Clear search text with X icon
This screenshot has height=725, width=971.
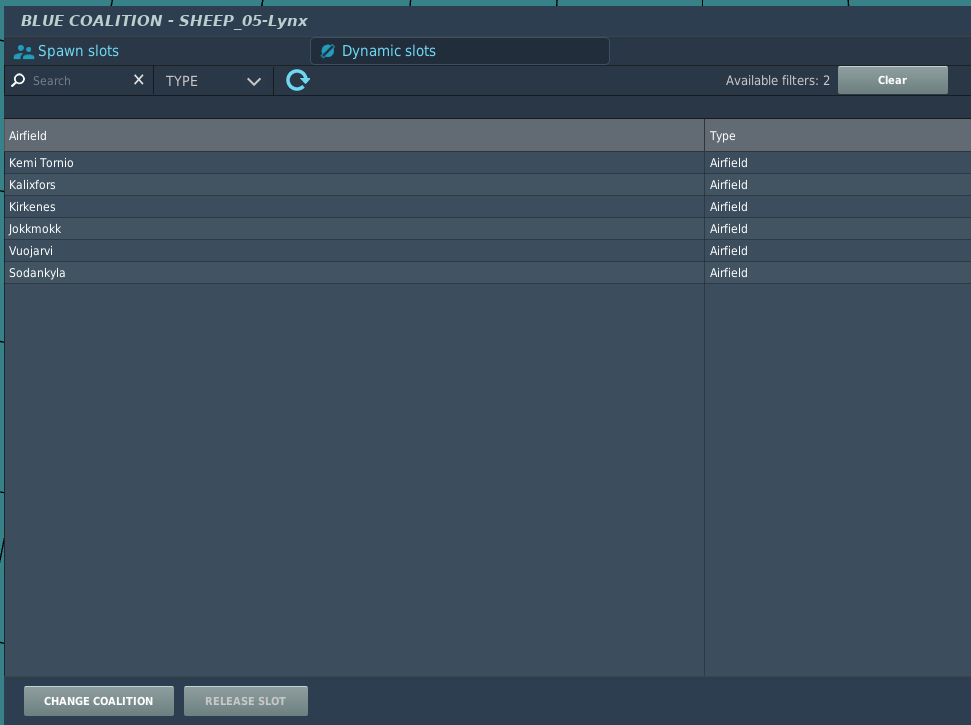click(139, 80)
